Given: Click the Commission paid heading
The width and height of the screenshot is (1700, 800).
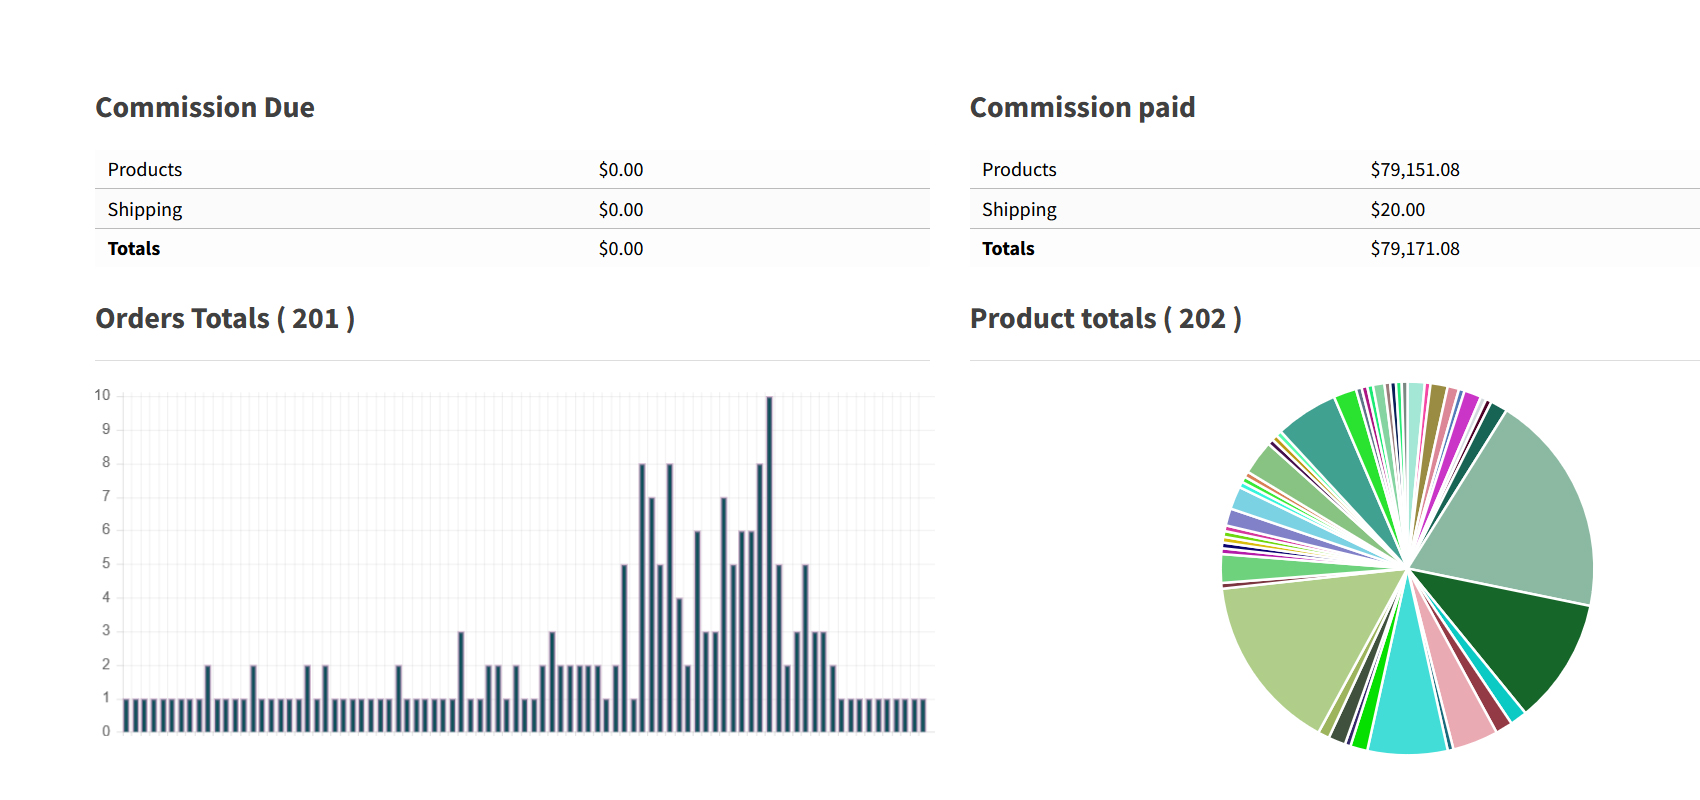Looking at the screenshot, I should click(x=1082, y=107).
